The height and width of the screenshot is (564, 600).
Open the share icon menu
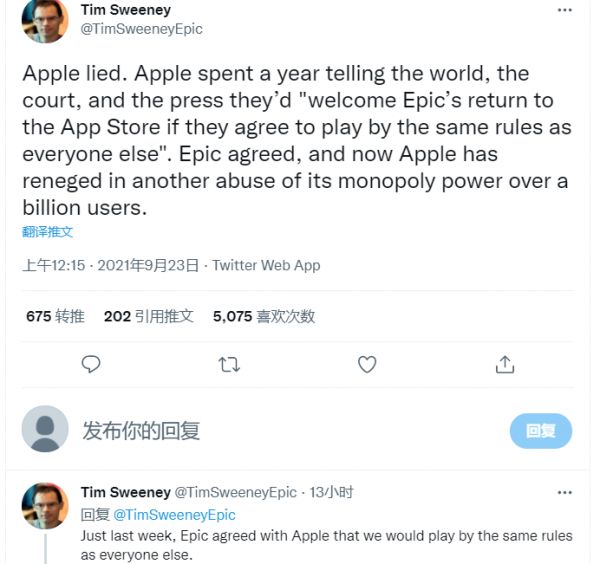[505, 364]
